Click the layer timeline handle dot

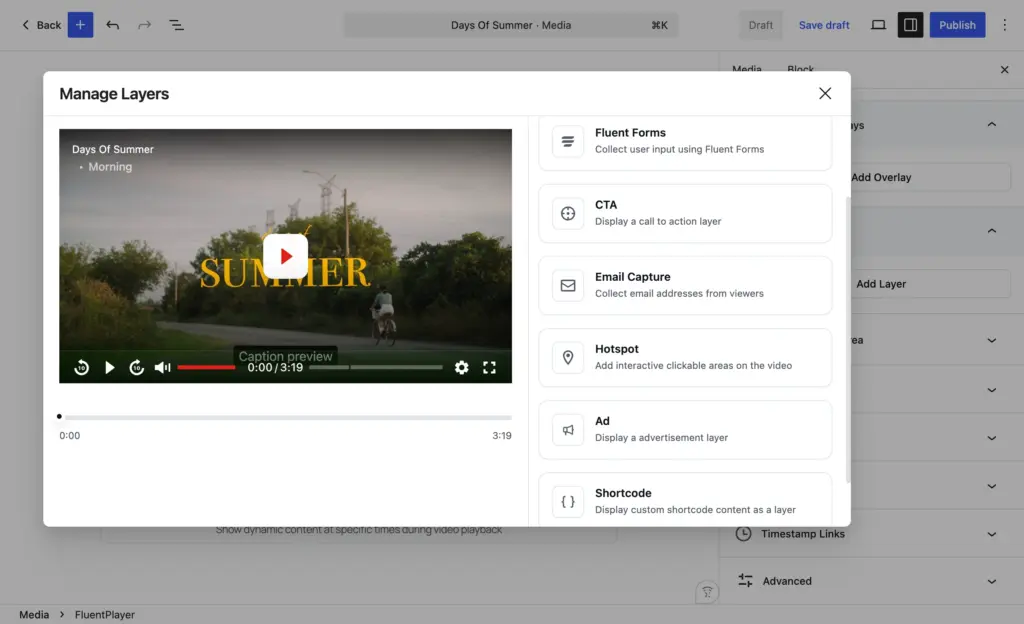pyautogui.click(x=59, y=416)
